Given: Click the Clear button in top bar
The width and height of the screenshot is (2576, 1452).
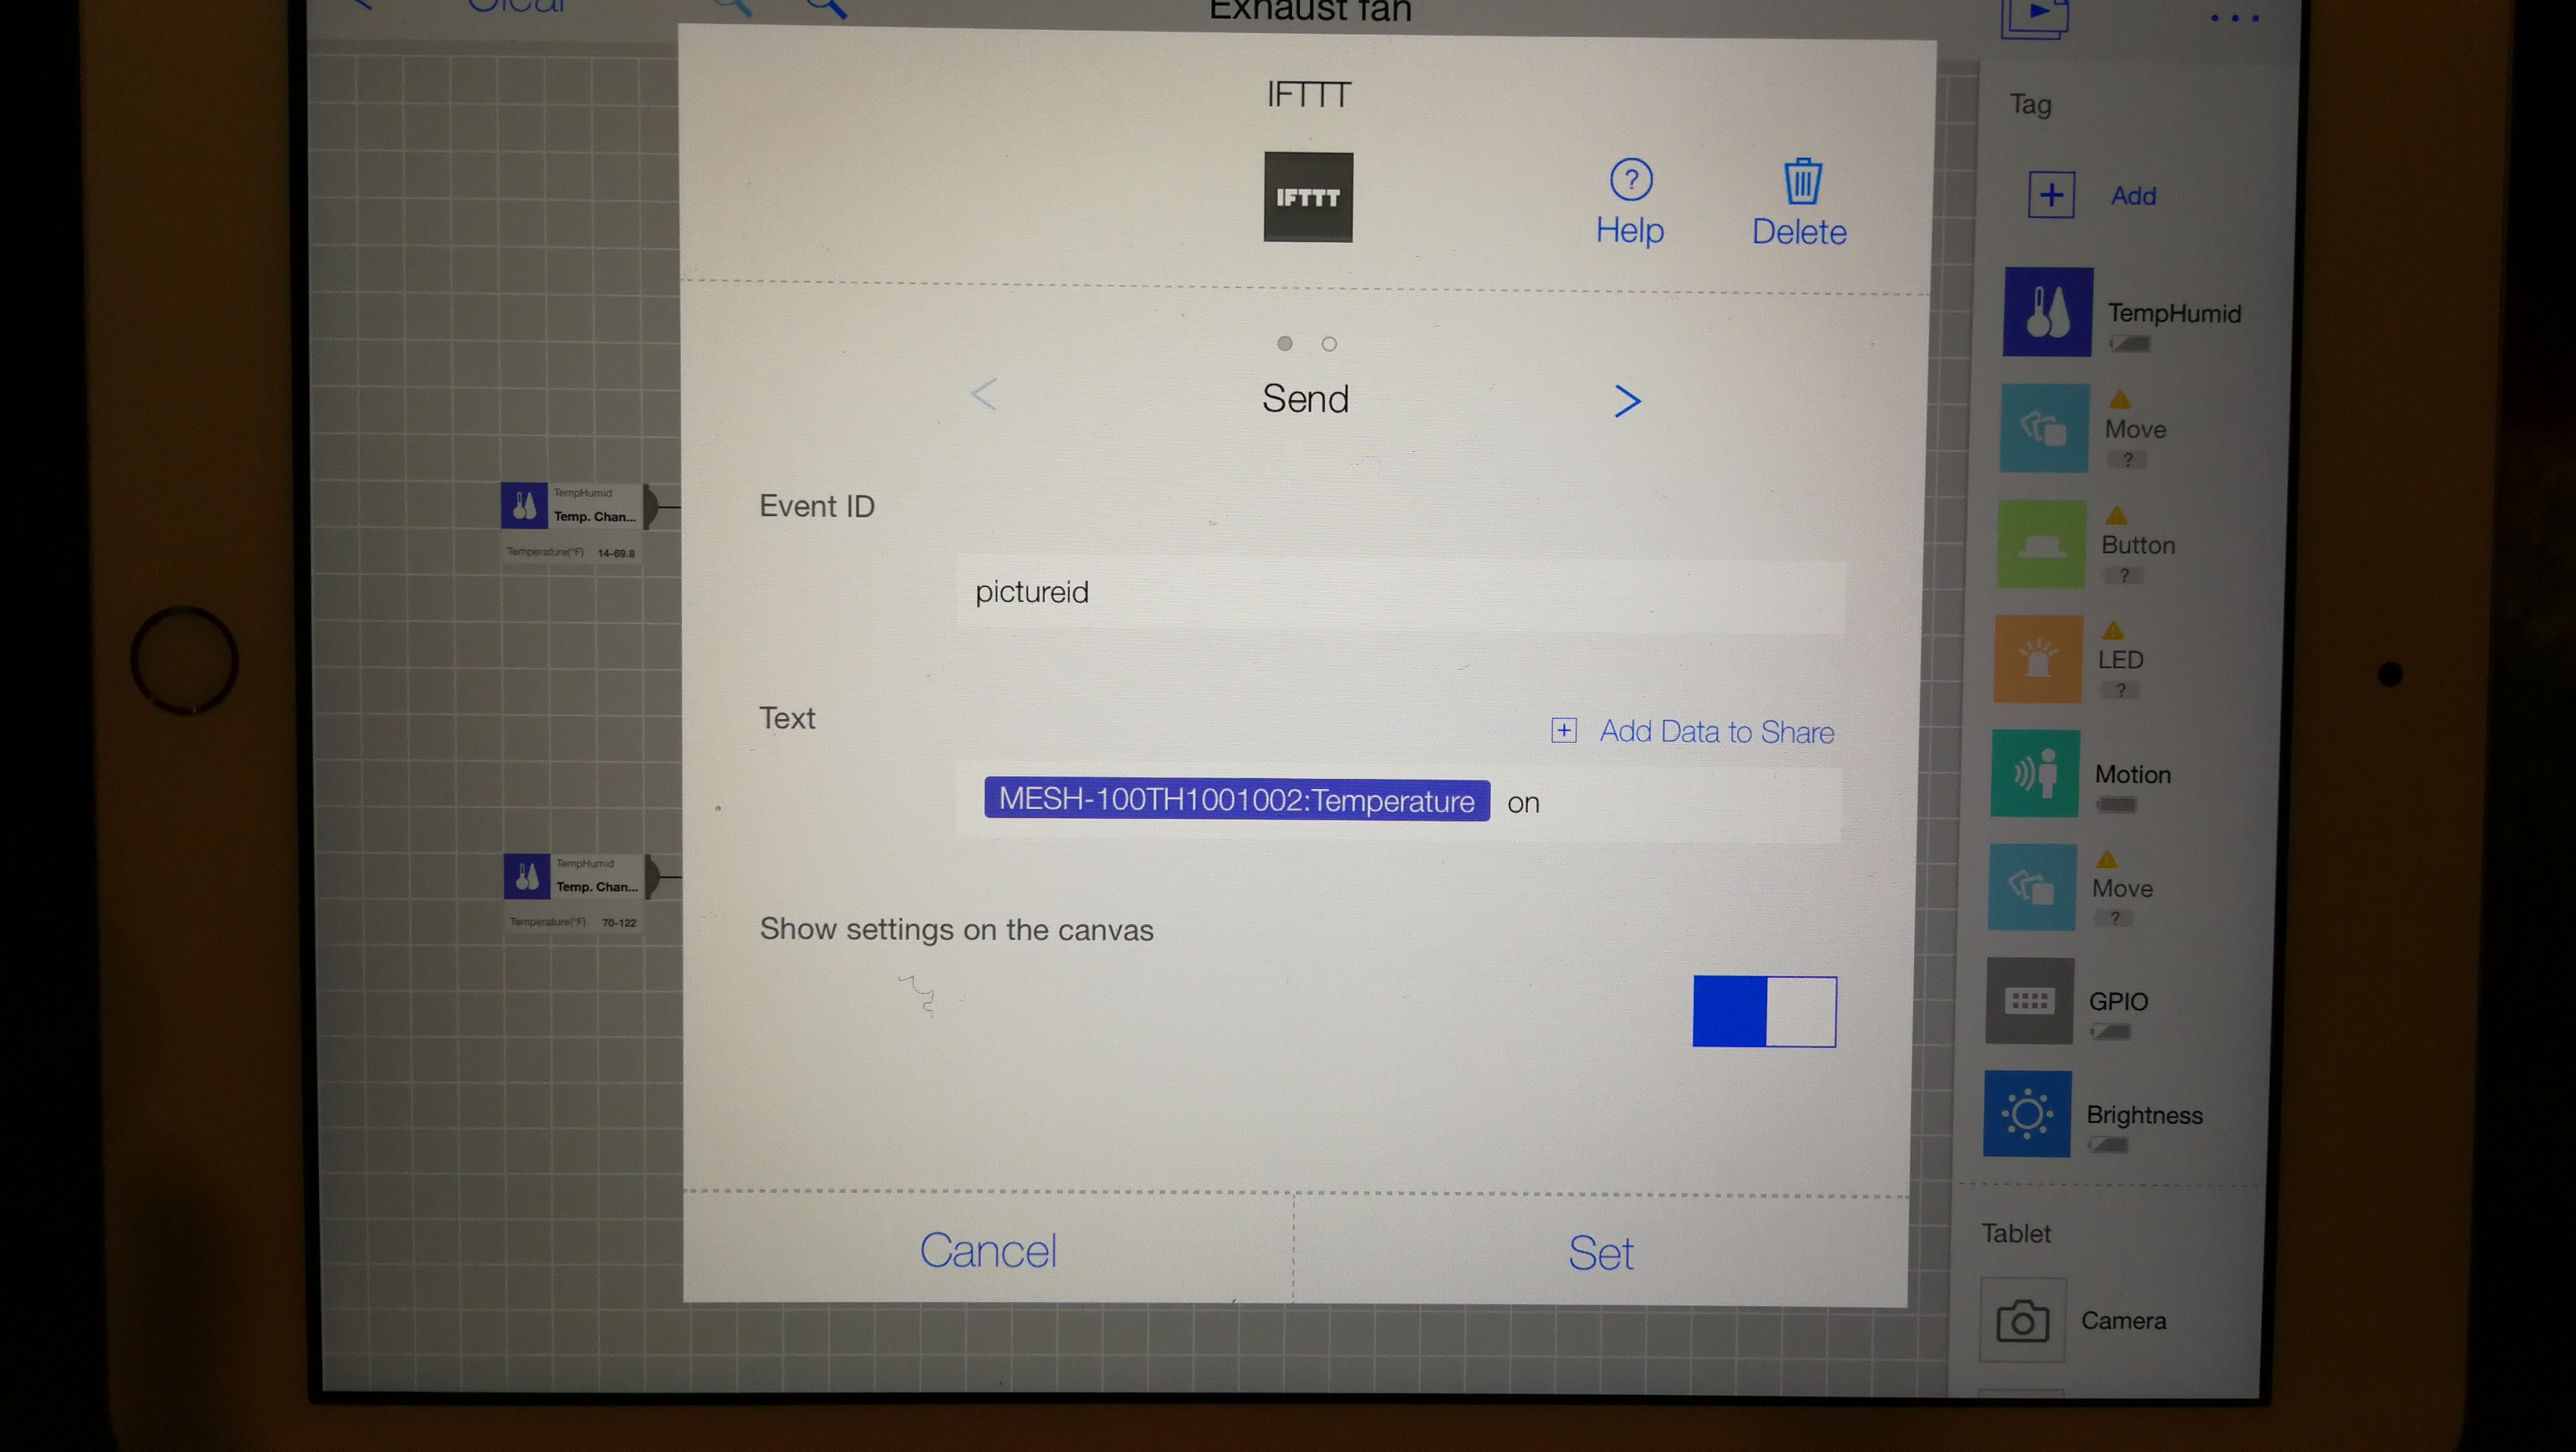Looking at the screenshot, I should (x=515, y=7).
